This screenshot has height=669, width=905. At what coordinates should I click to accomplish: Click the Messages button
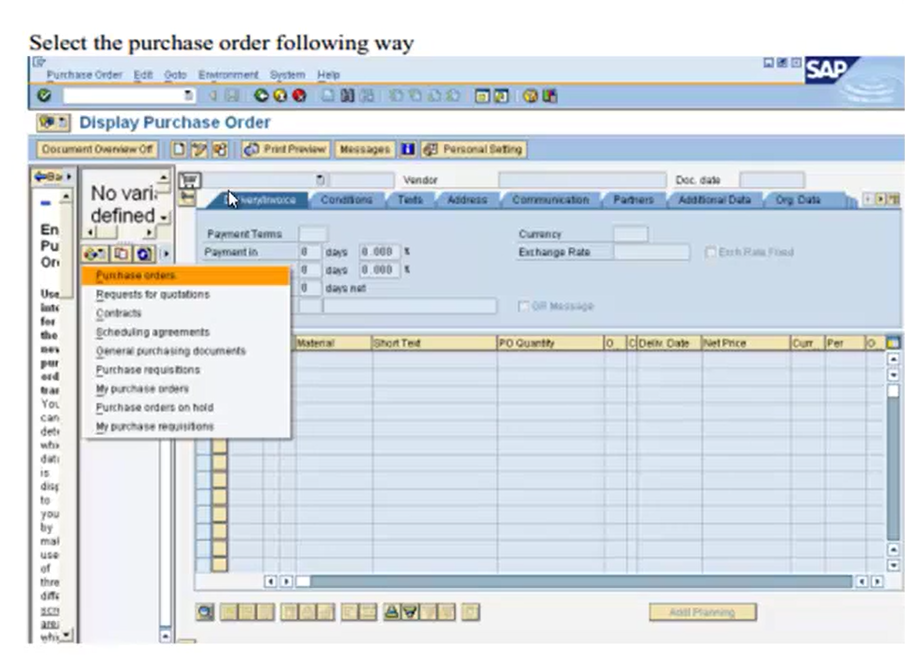[365, 150]
